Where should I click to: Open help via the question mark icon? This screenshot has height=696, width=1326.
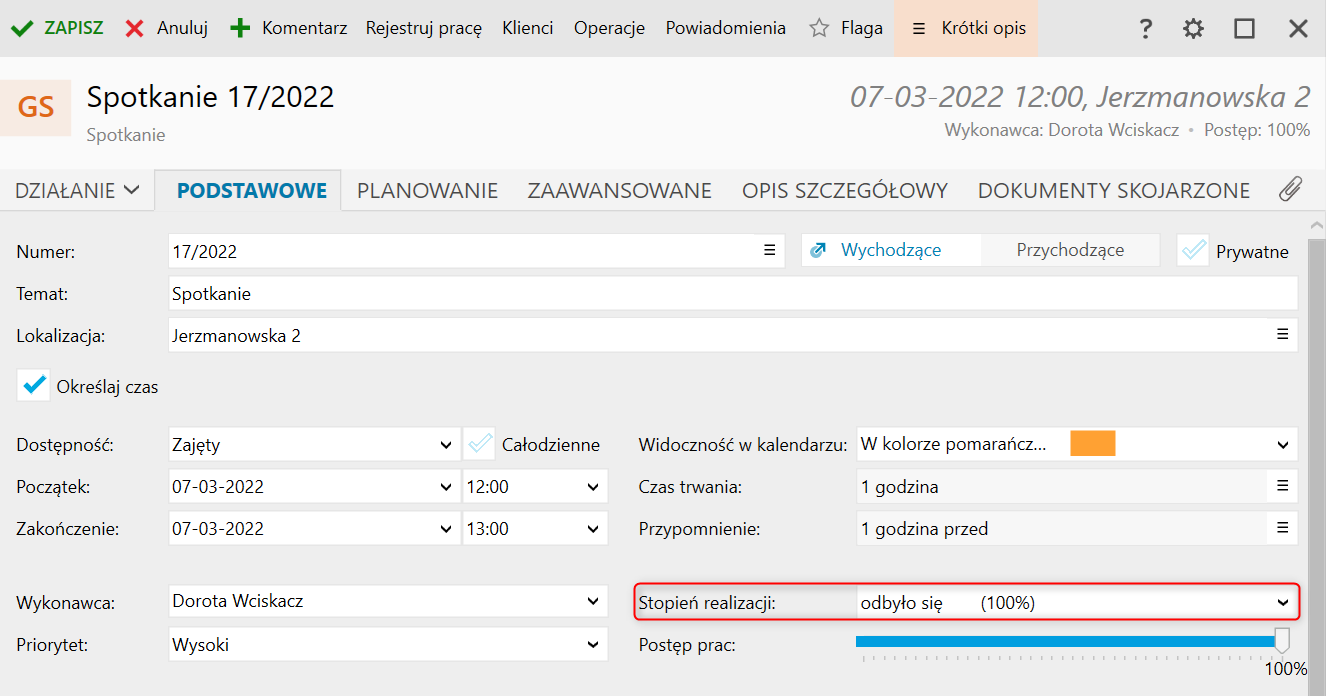point(1146,28)
